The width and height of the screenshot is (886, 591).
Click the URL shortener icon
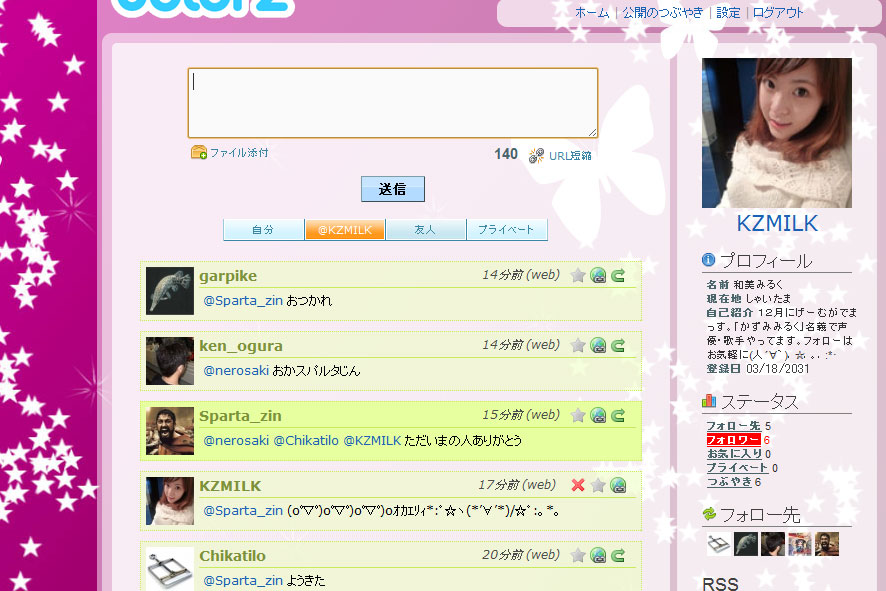(537, 155)
